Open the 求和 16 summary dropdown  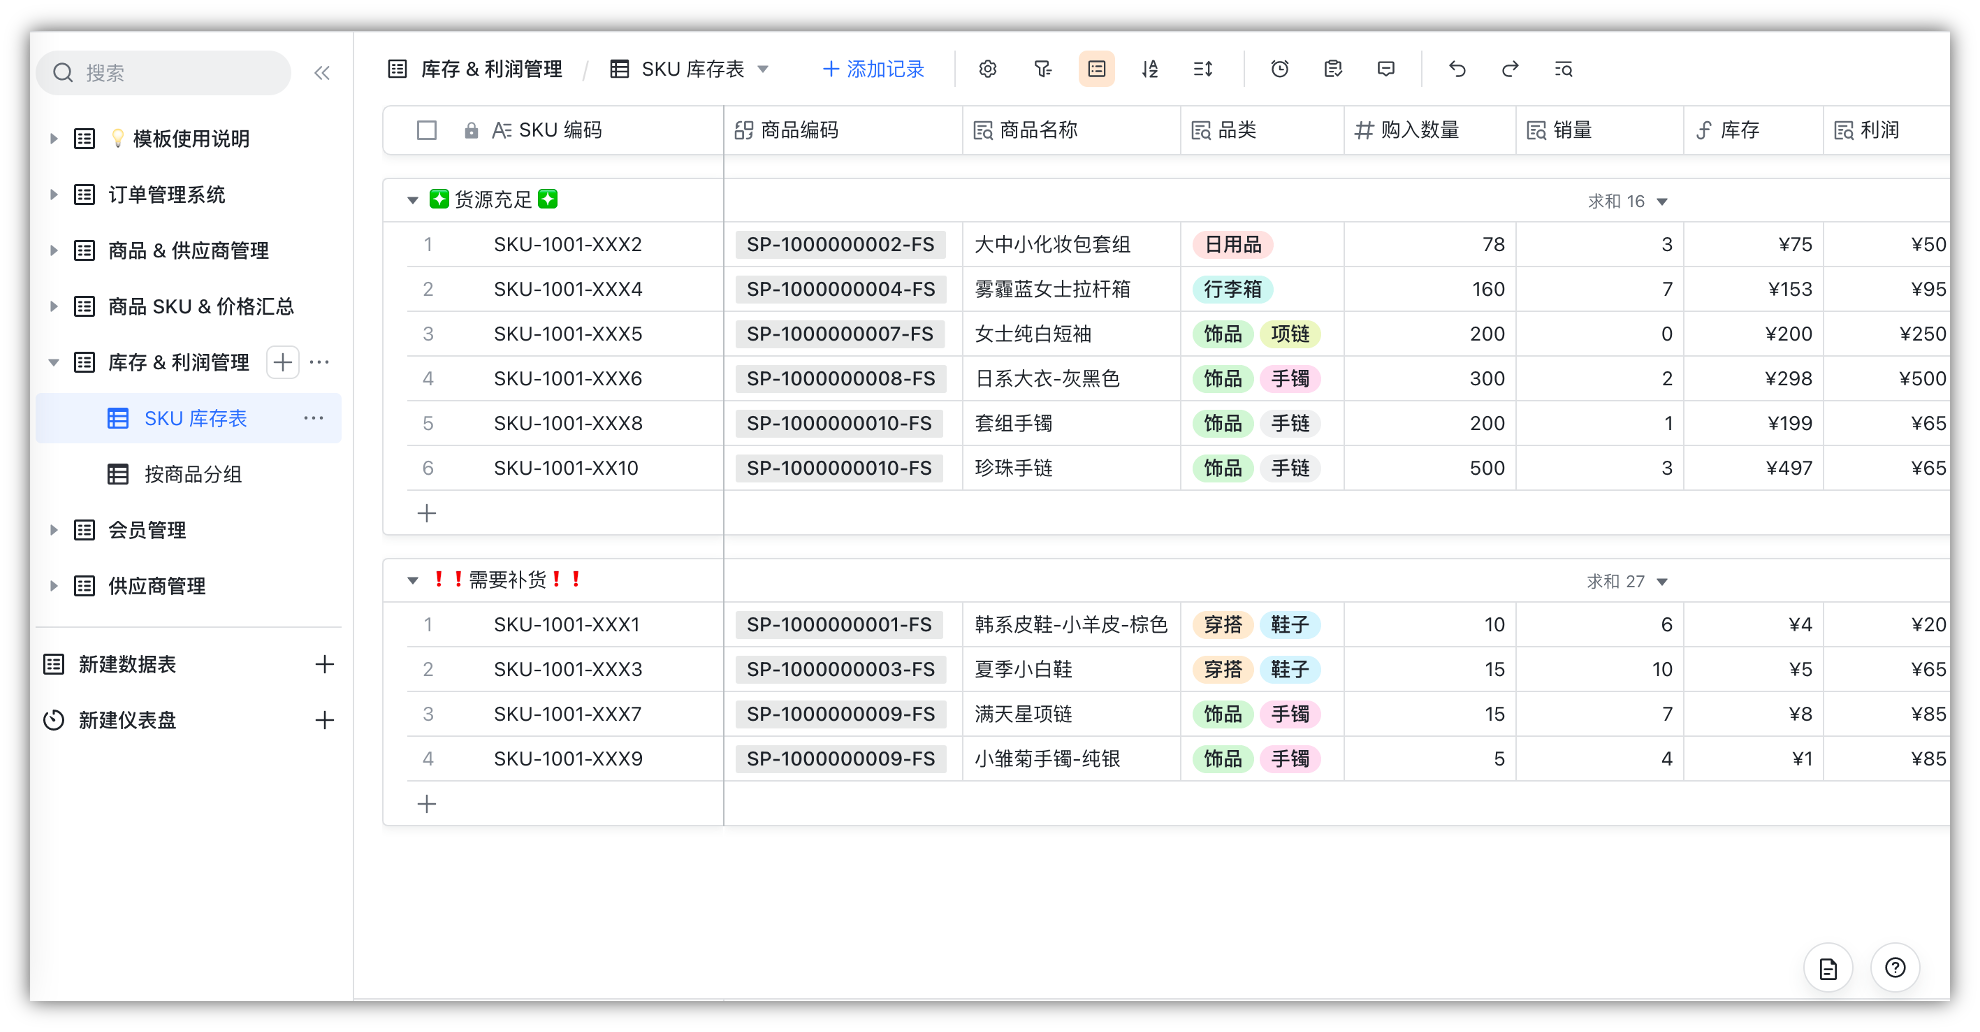(x=1628, y=201)
